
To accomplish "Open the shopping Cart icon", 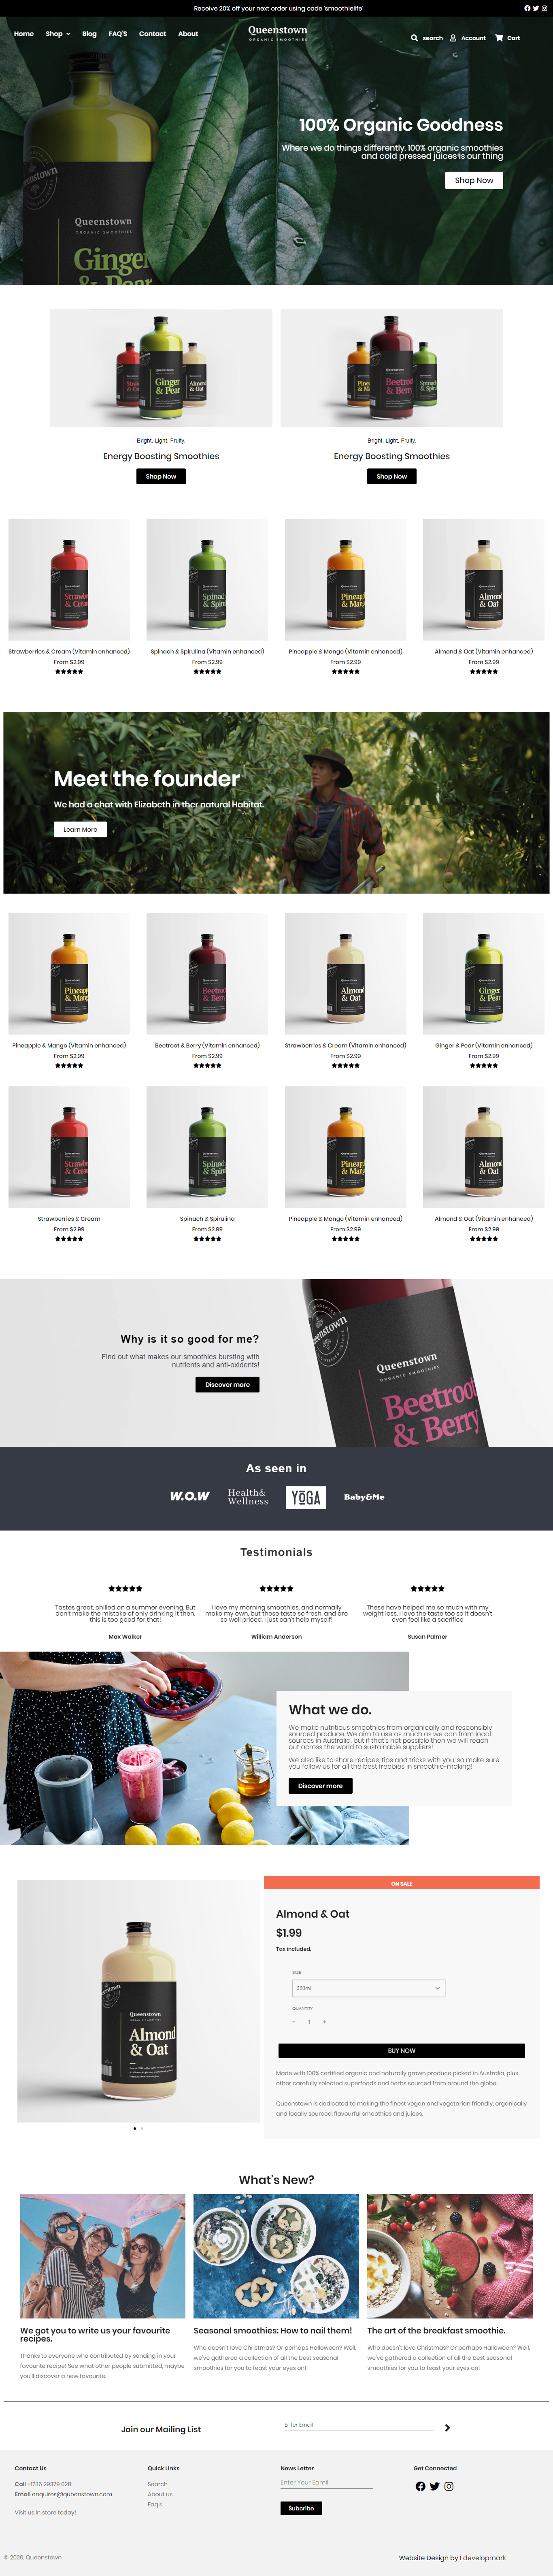I will point(499,38).
